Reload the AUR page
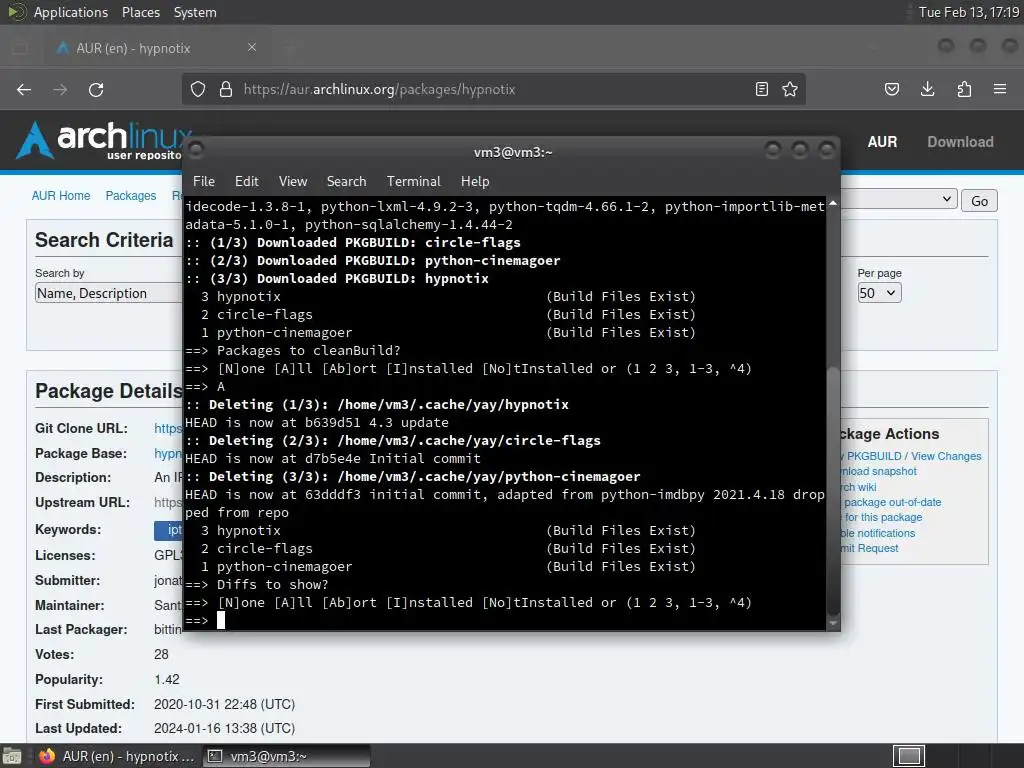 (x=96, y=89)
